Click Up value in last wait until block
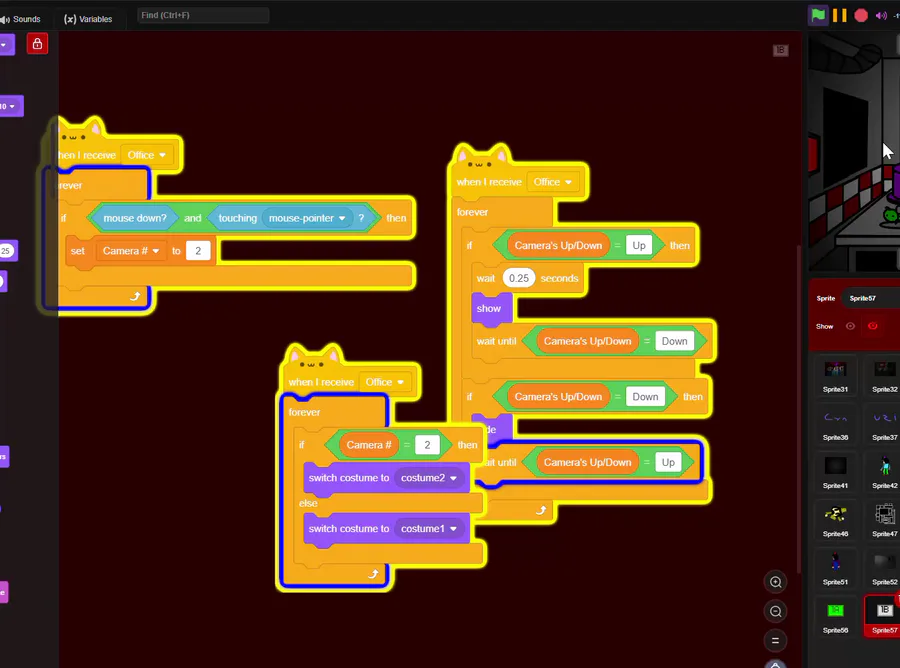This screenshot has height=668, width=900. tap(668, 463)
